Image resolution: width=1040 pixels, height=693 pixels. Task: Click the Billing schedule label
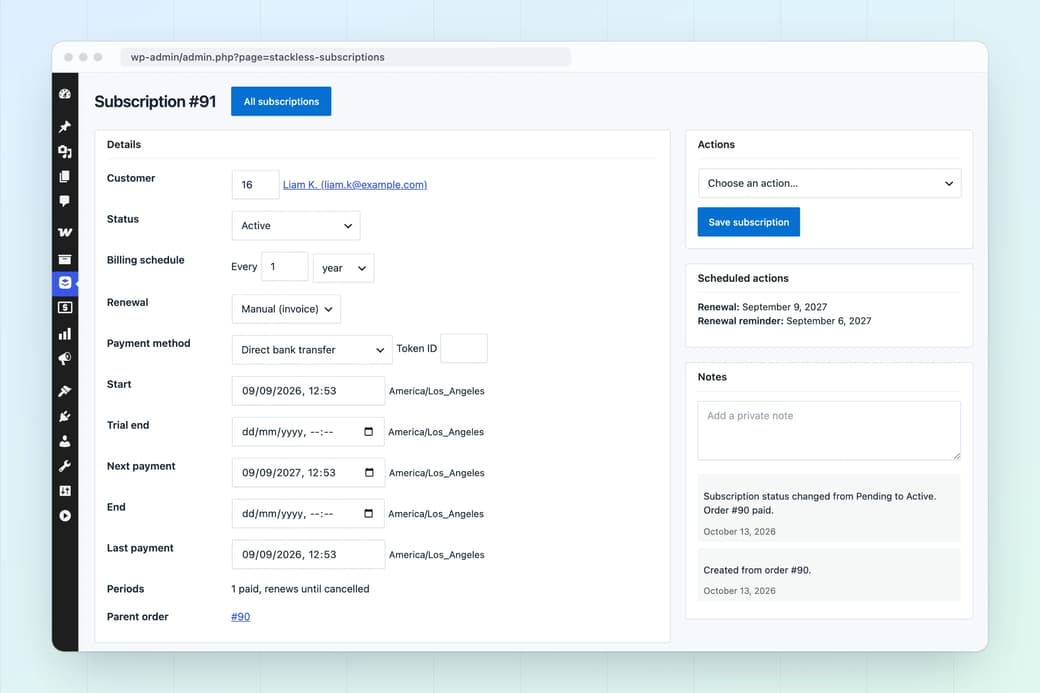[146, 260]
